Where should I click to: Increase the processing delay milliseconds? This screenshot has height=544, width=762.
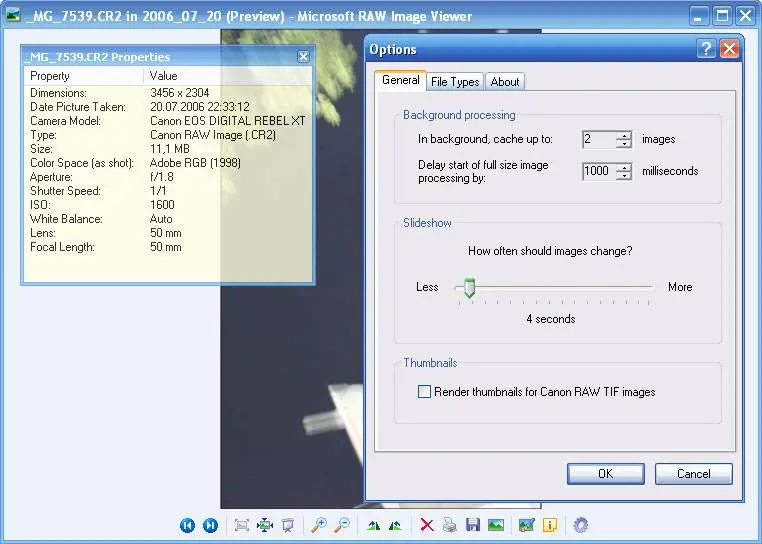(x=623, y=167)
